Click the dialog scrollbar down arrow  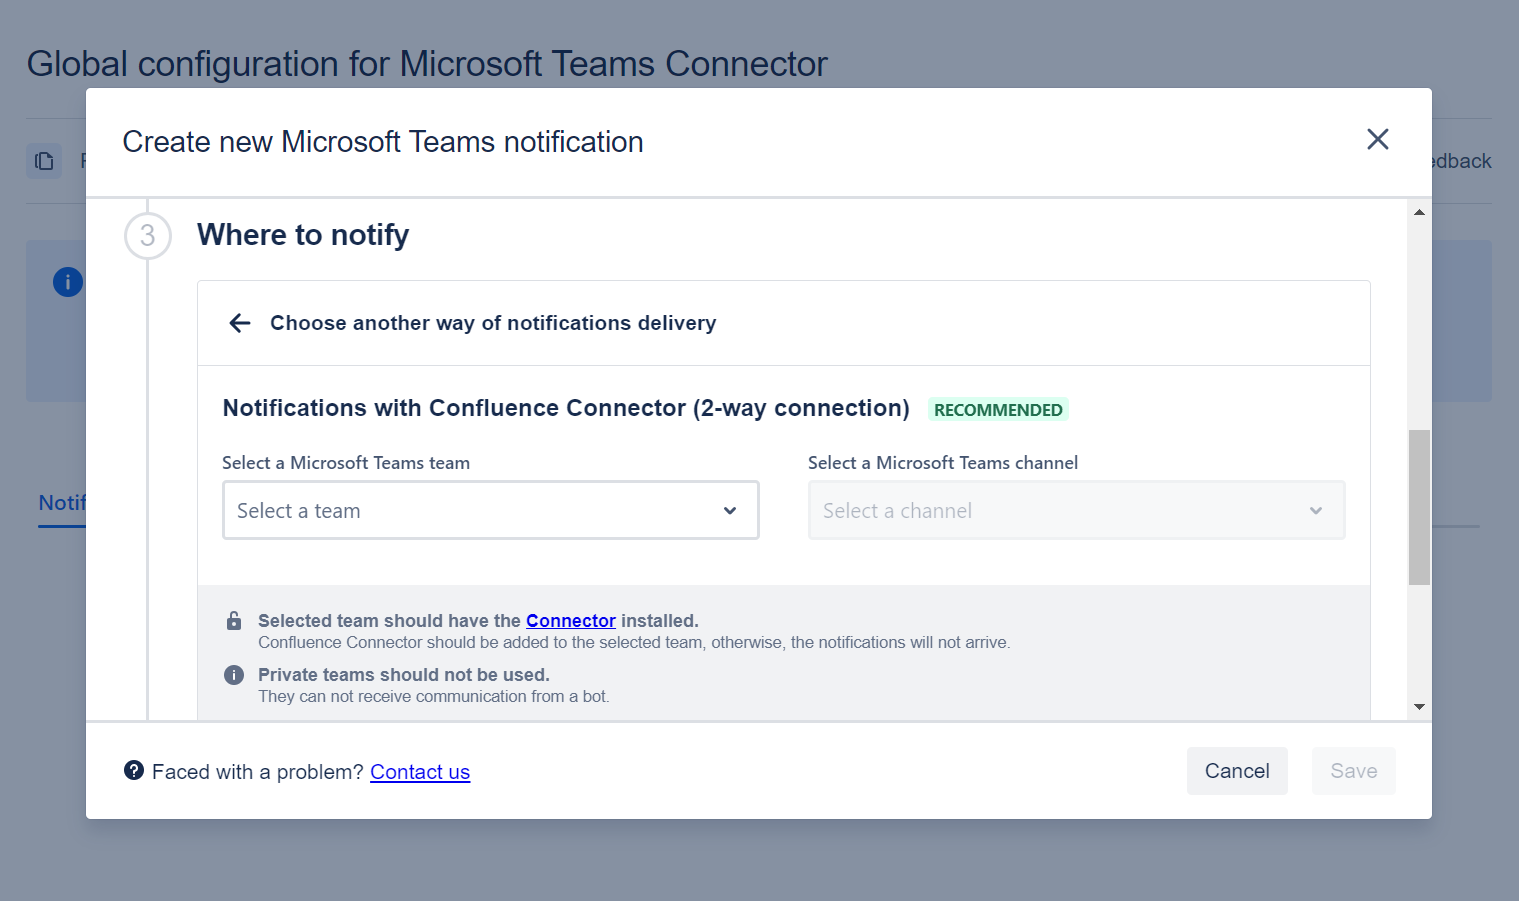pos(1419,707)
